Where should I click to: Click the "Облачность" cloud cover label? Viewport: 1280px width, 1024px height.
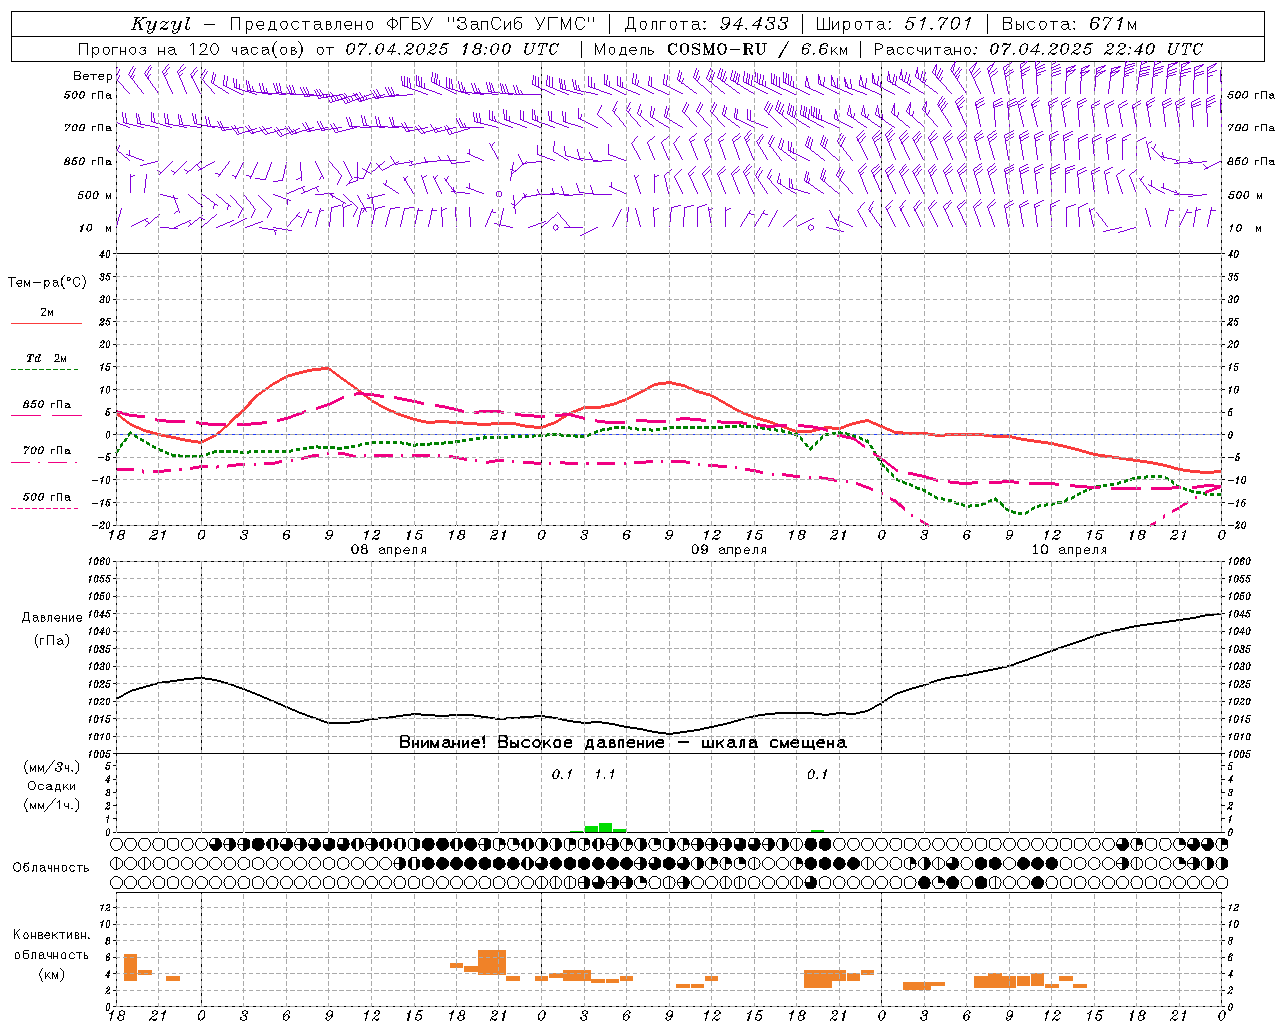tap(51, 867)
